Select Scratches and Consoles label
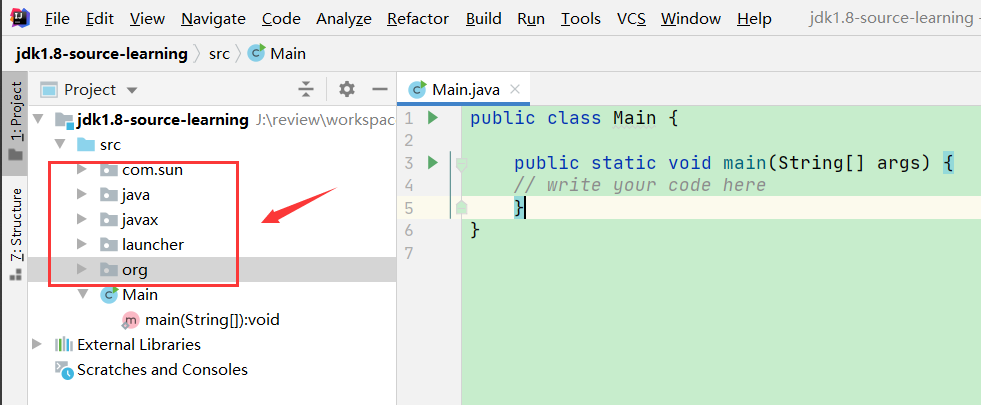This screenshot has height=405, width=981. click(x=163, y=370)
